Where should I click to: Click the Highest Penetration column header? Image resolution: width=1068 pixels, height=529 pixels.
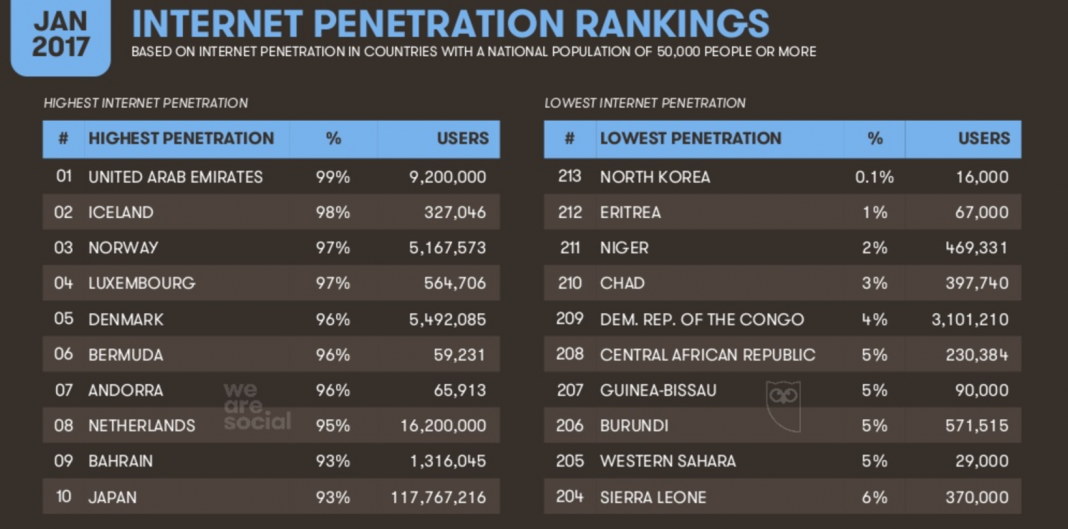181,138
